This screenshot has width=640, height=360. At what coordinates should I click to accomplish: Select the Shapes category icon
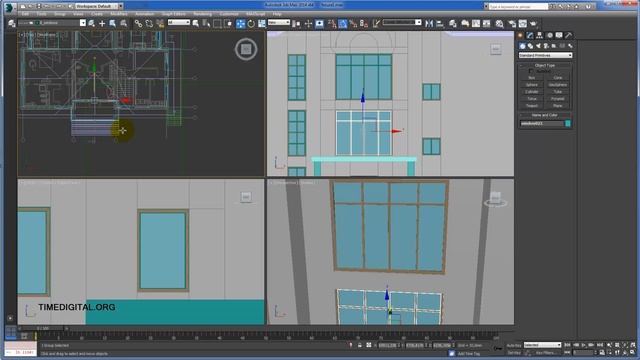[530, 46]
